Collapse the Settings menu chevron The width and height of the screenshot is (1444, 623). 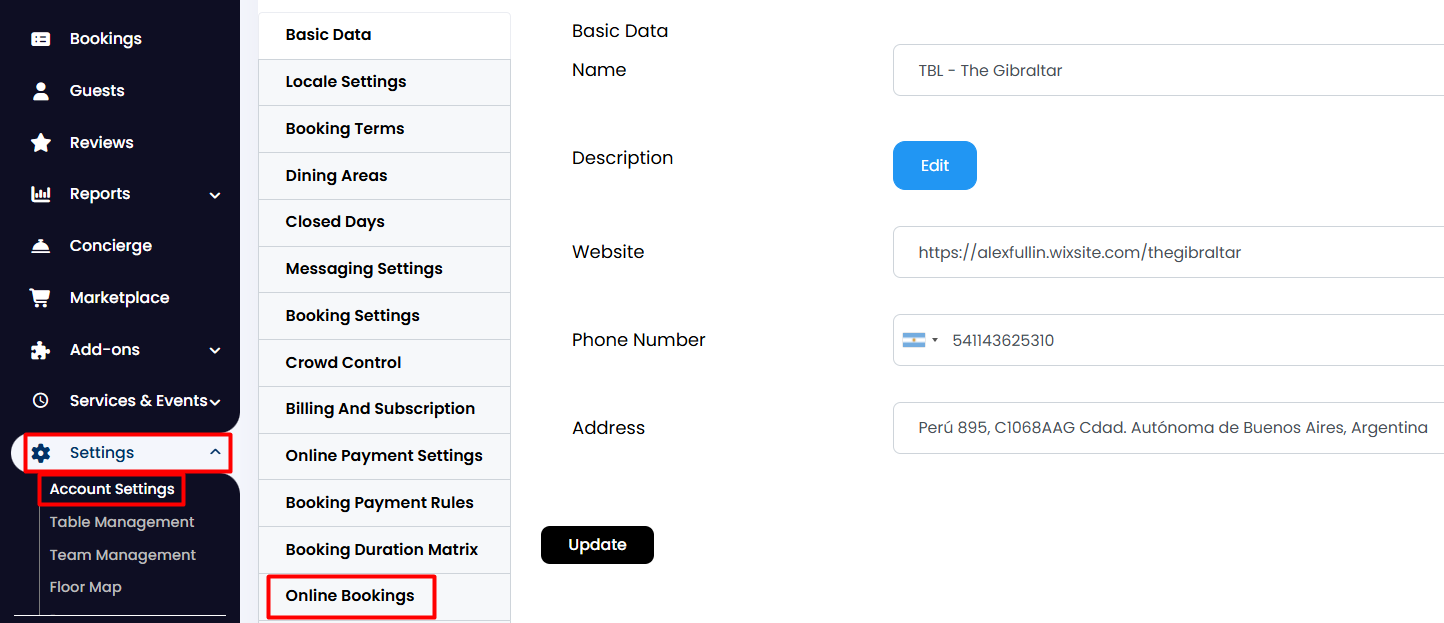tap(215, 453)
